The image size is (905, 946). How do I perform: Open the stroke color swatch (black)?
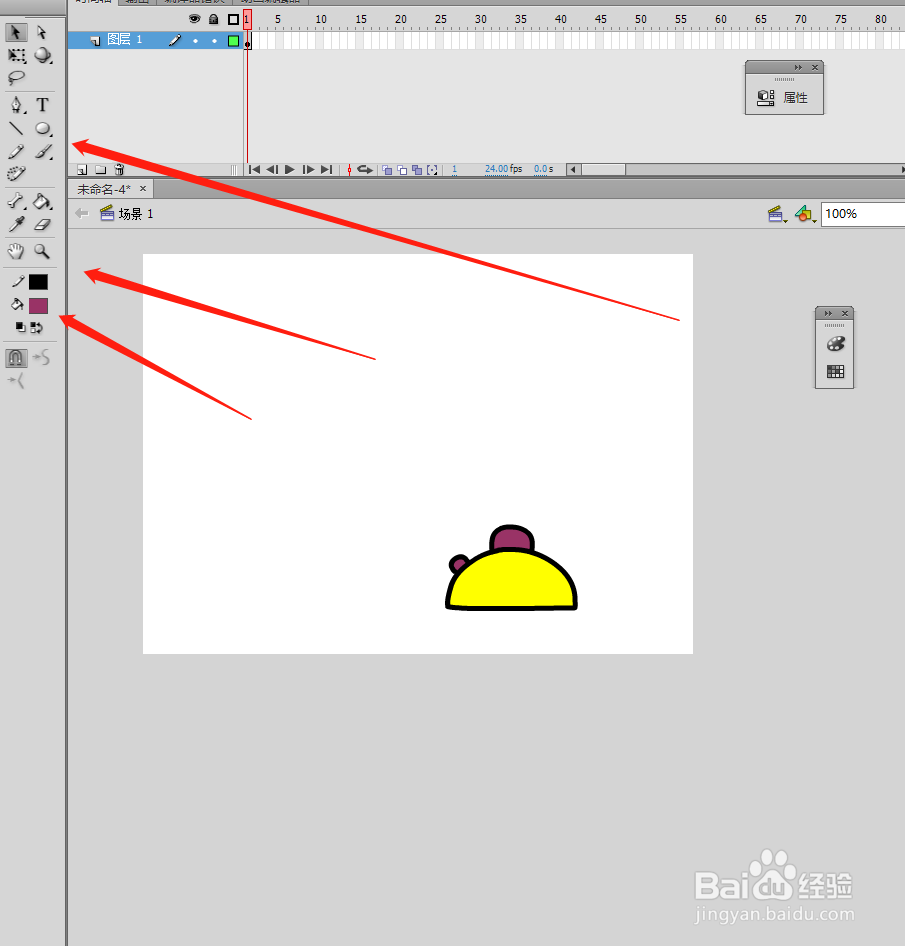tap(38, 282)
